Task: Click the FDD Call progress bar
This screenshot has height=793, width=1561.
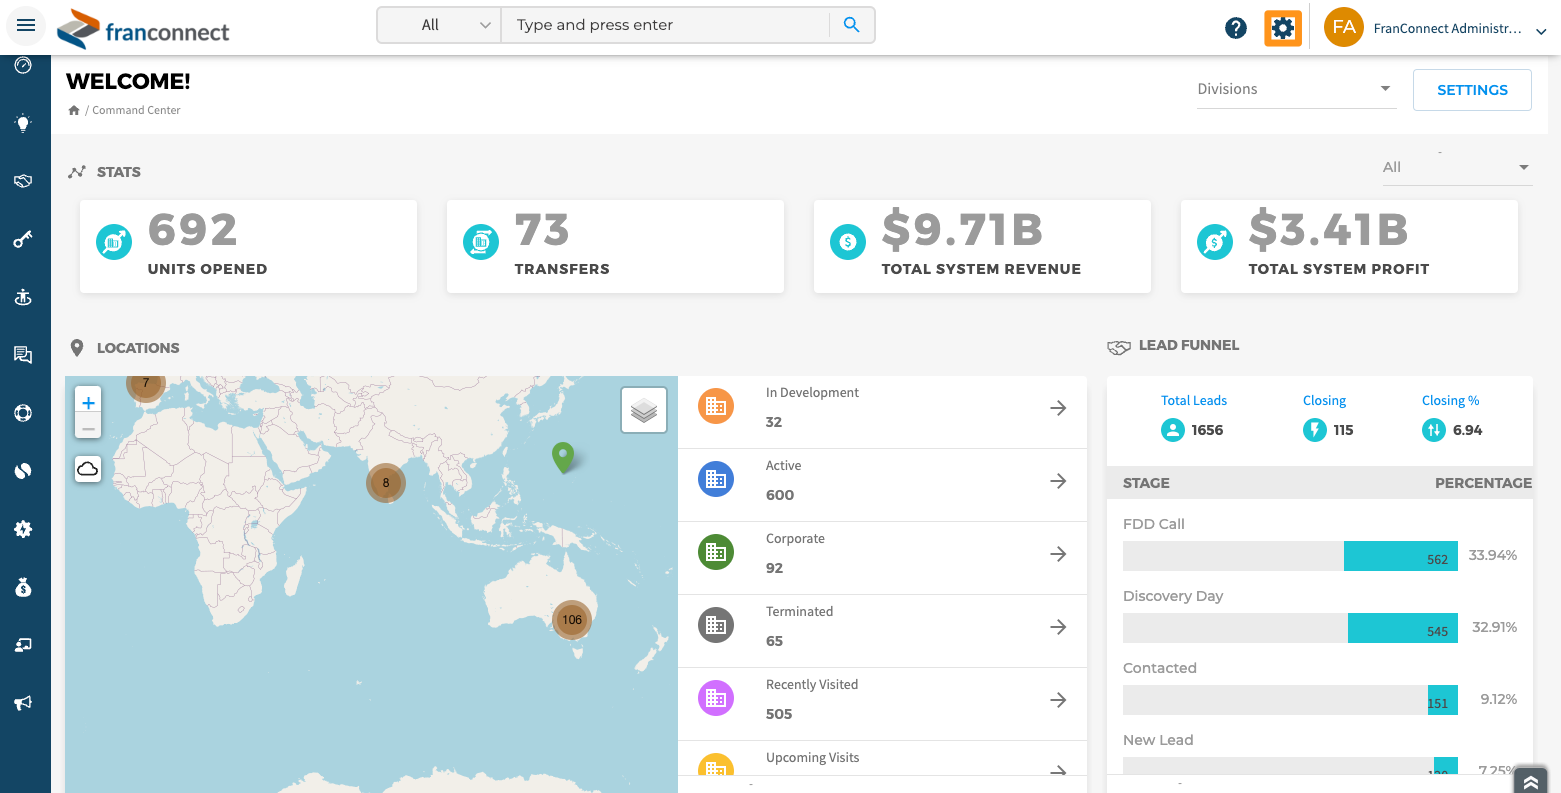Action: point(1290,556)
